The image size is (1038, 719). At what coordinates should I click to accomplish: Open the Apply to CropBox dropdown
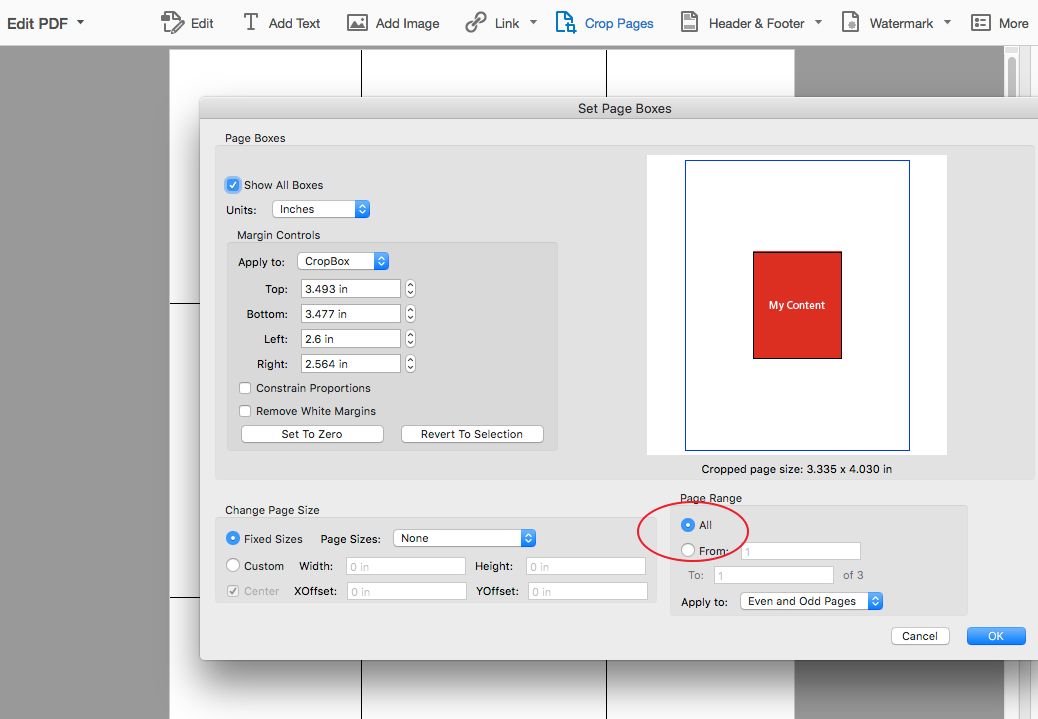(x=343, y=261)
